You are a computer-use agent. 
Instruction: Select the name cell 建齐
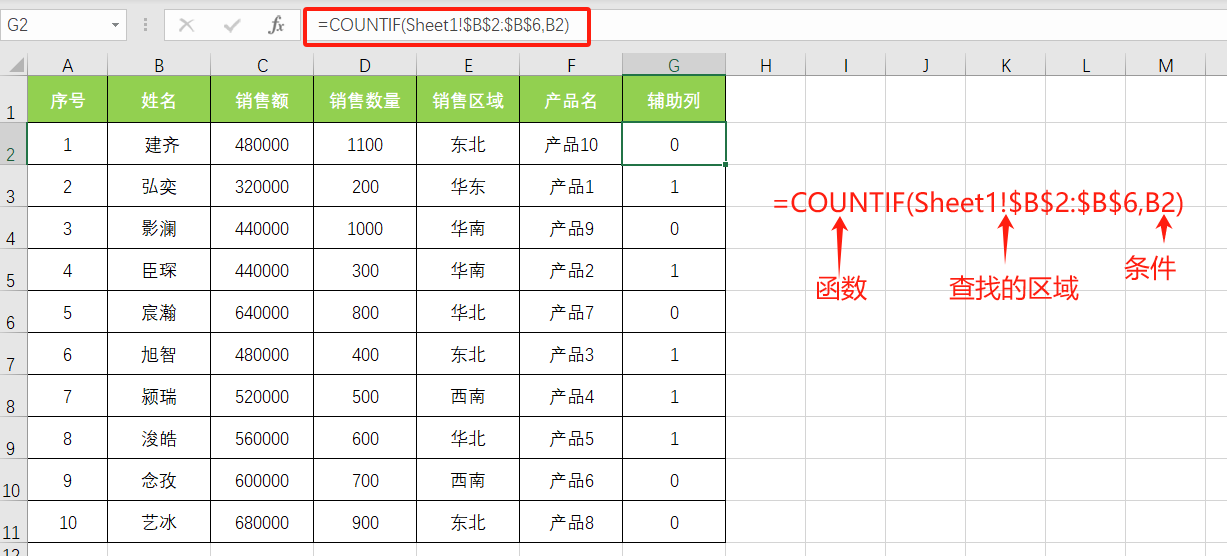159,144
